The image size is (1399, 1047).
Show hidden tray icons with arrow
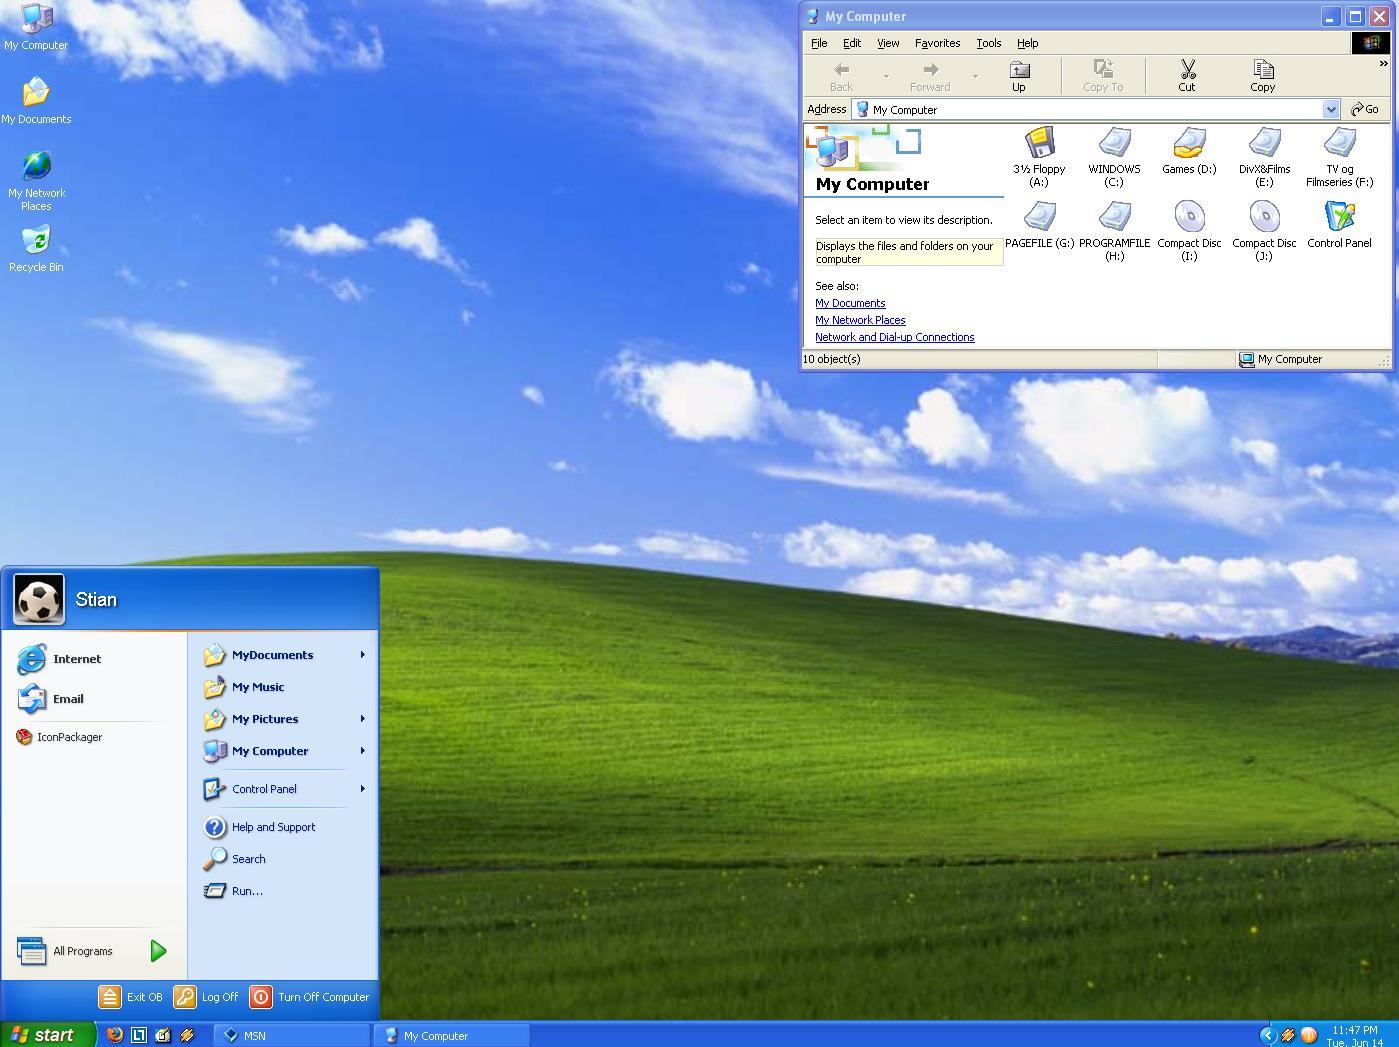coord(1267,1035)
